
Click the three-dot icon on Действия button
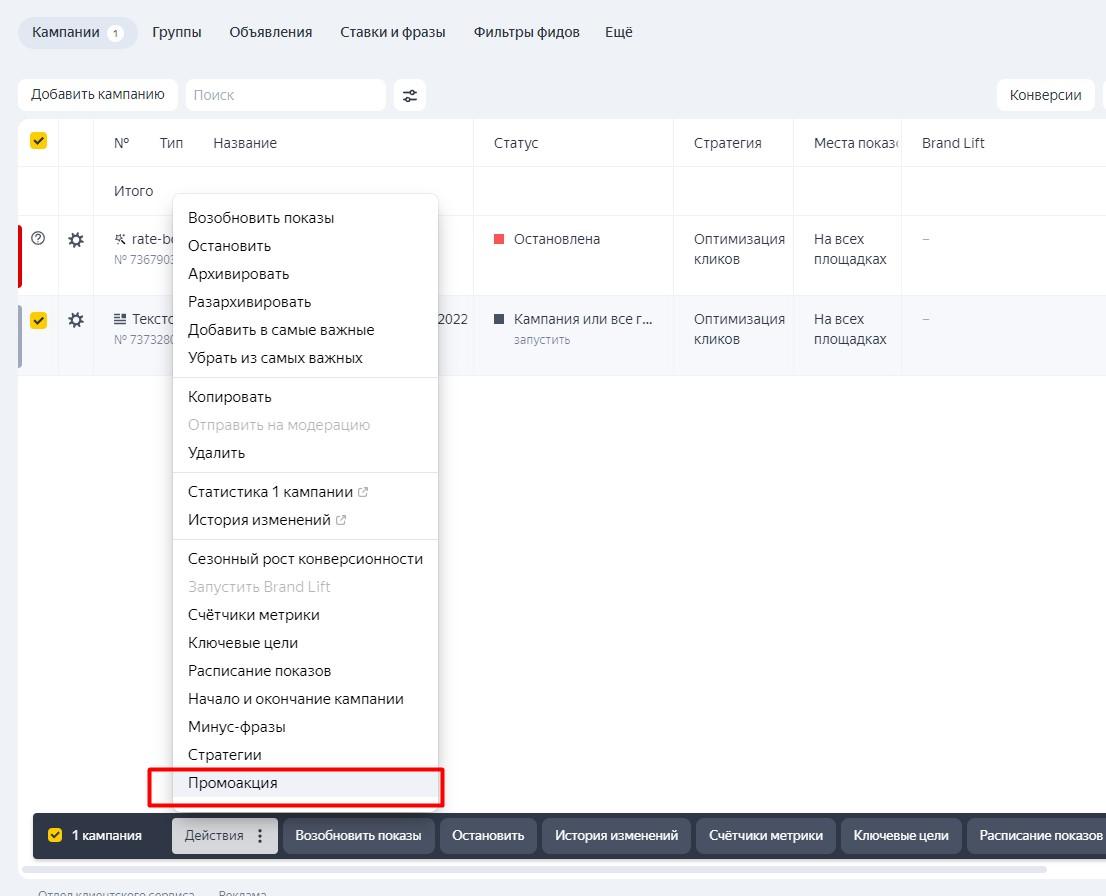coord(260,836)
